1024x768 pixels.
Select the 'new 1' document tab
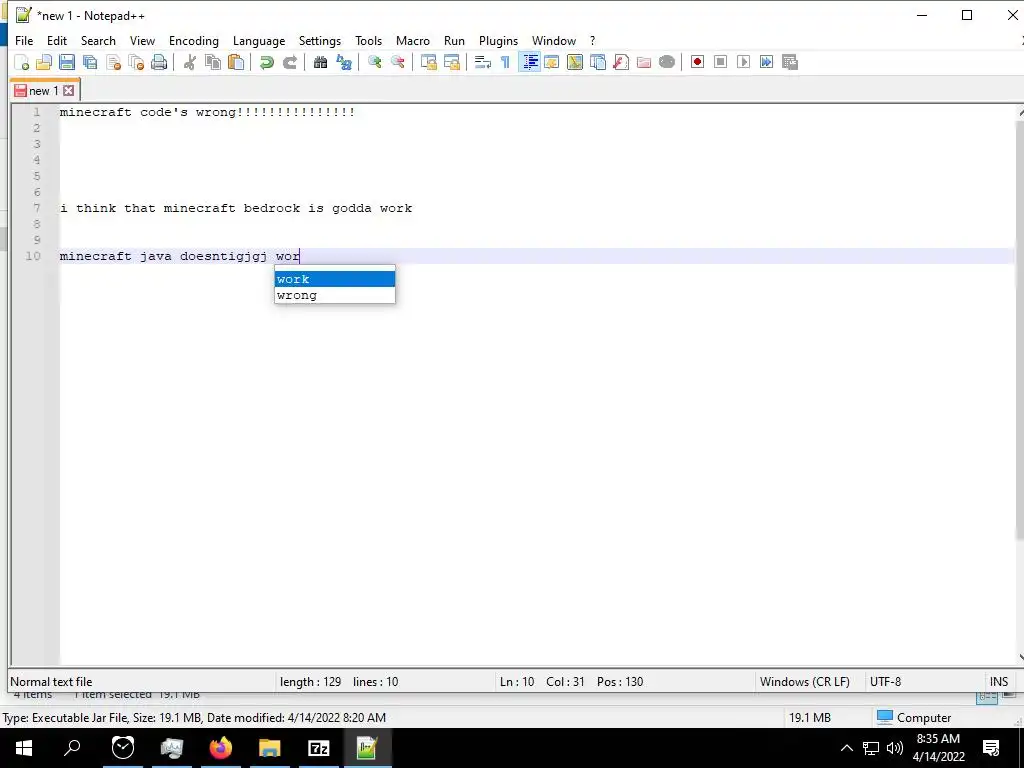tap(44, 91)
